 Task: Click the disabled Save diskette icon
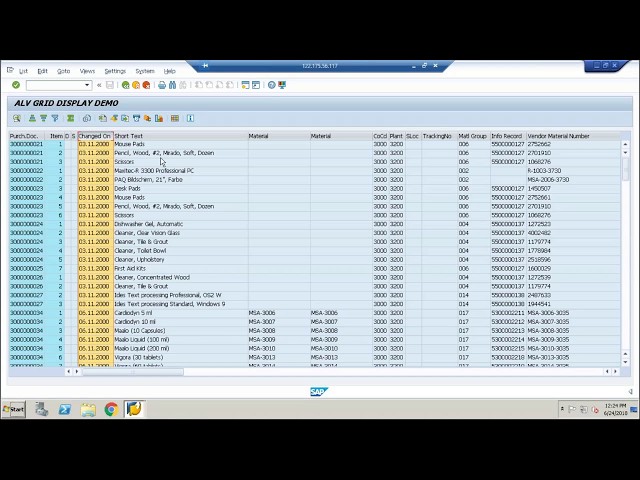(x=110, y=85)
